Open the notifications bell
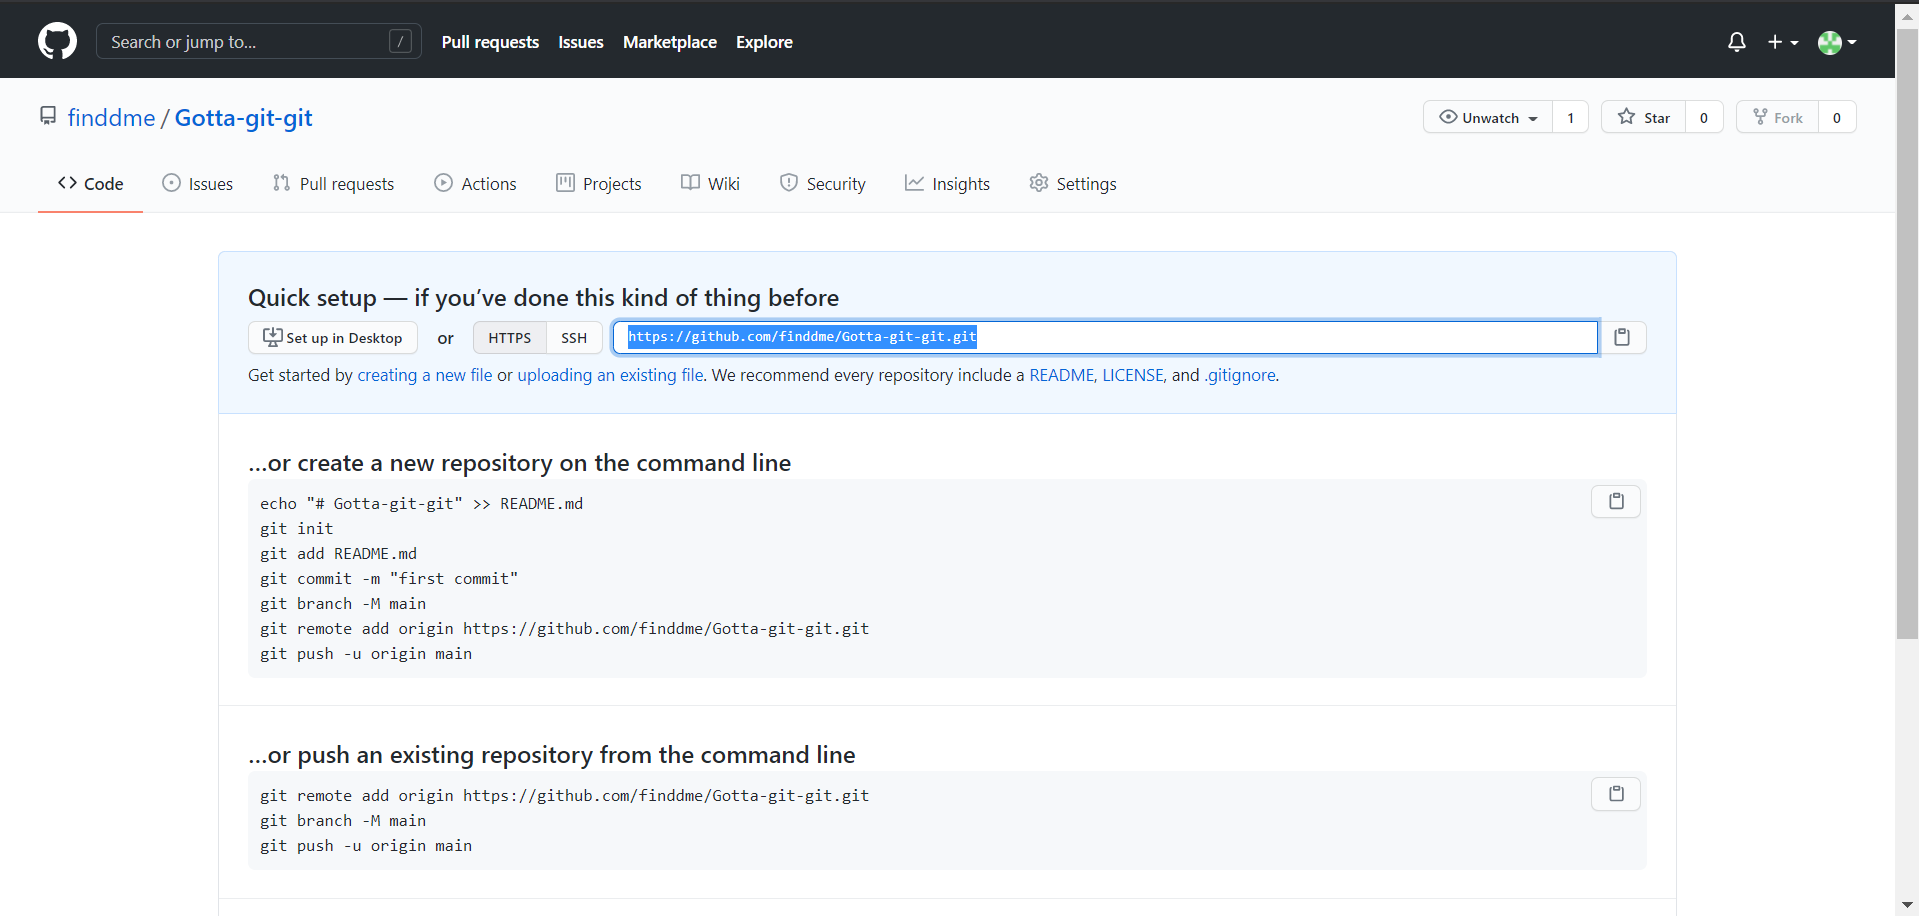Screen dimensions: 1919x916 point(1737,42)
